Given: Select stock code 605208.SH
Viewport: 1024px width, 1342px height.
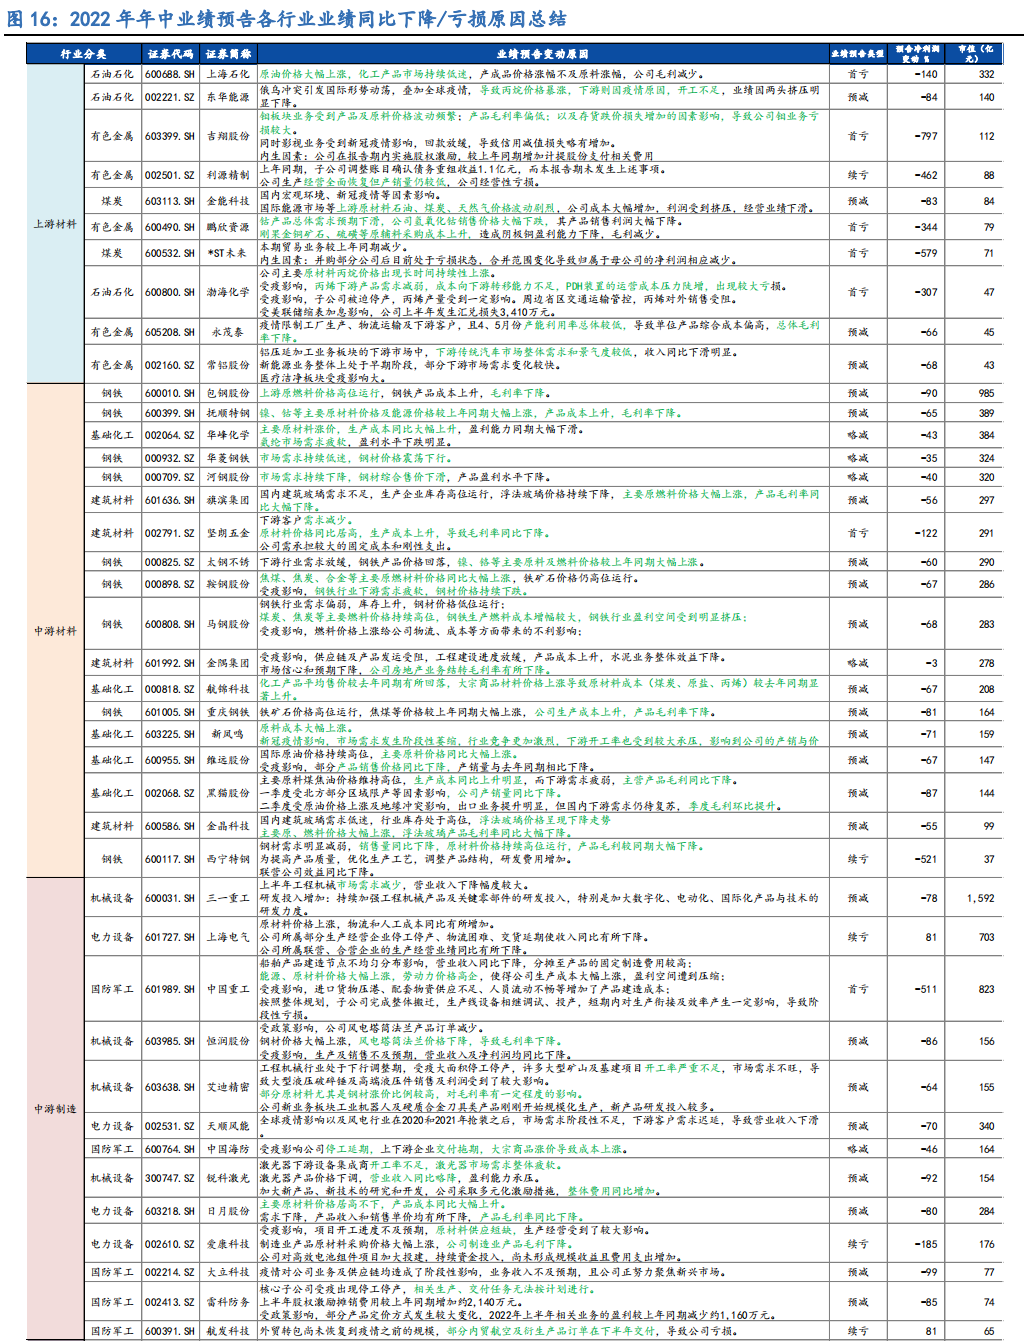Looking at the screenshot, I should 169,332.
